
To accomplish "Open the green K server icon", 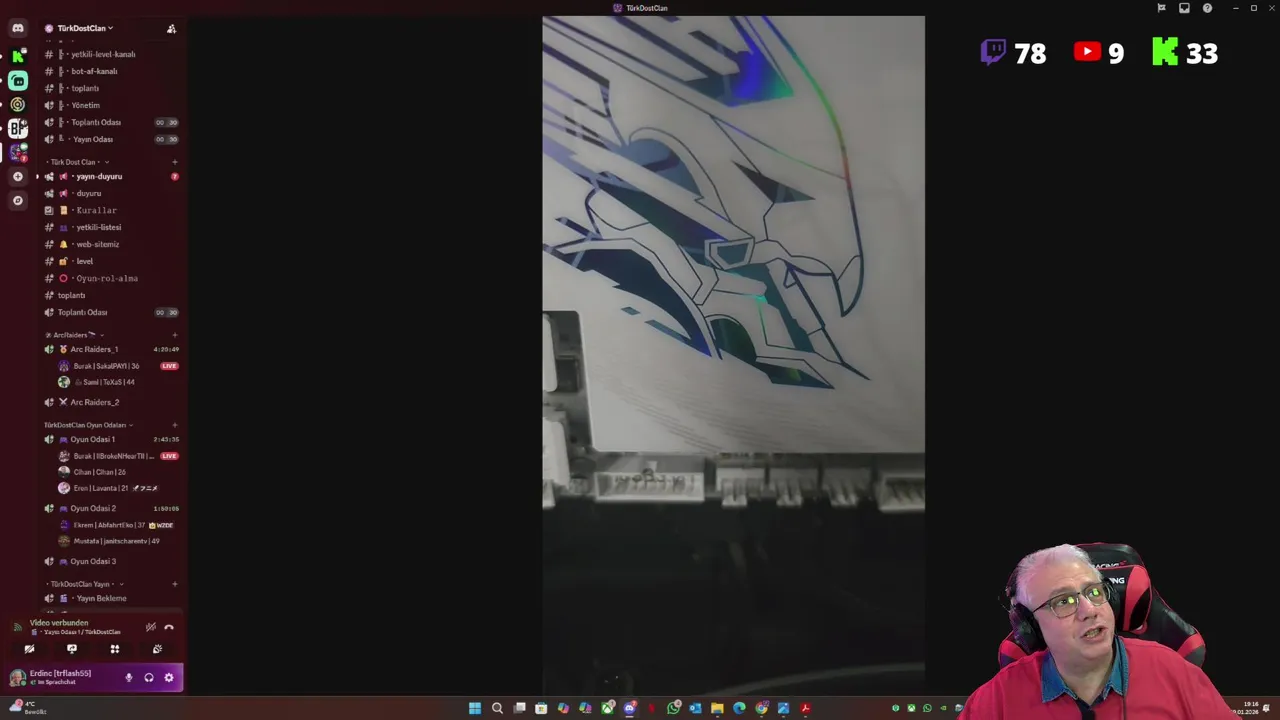I will [18, 56].
